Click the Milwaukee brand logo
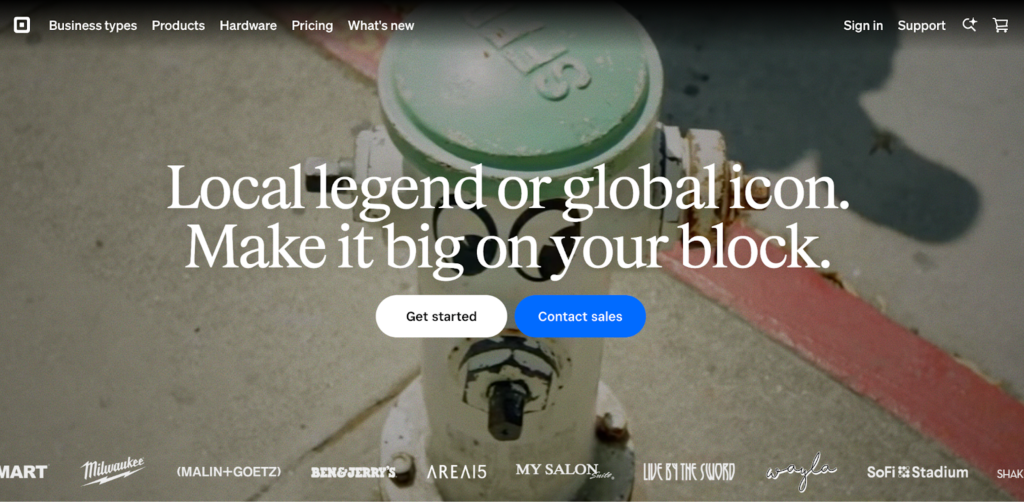This screenshot has height=502, width=1024. coord(112,471)
